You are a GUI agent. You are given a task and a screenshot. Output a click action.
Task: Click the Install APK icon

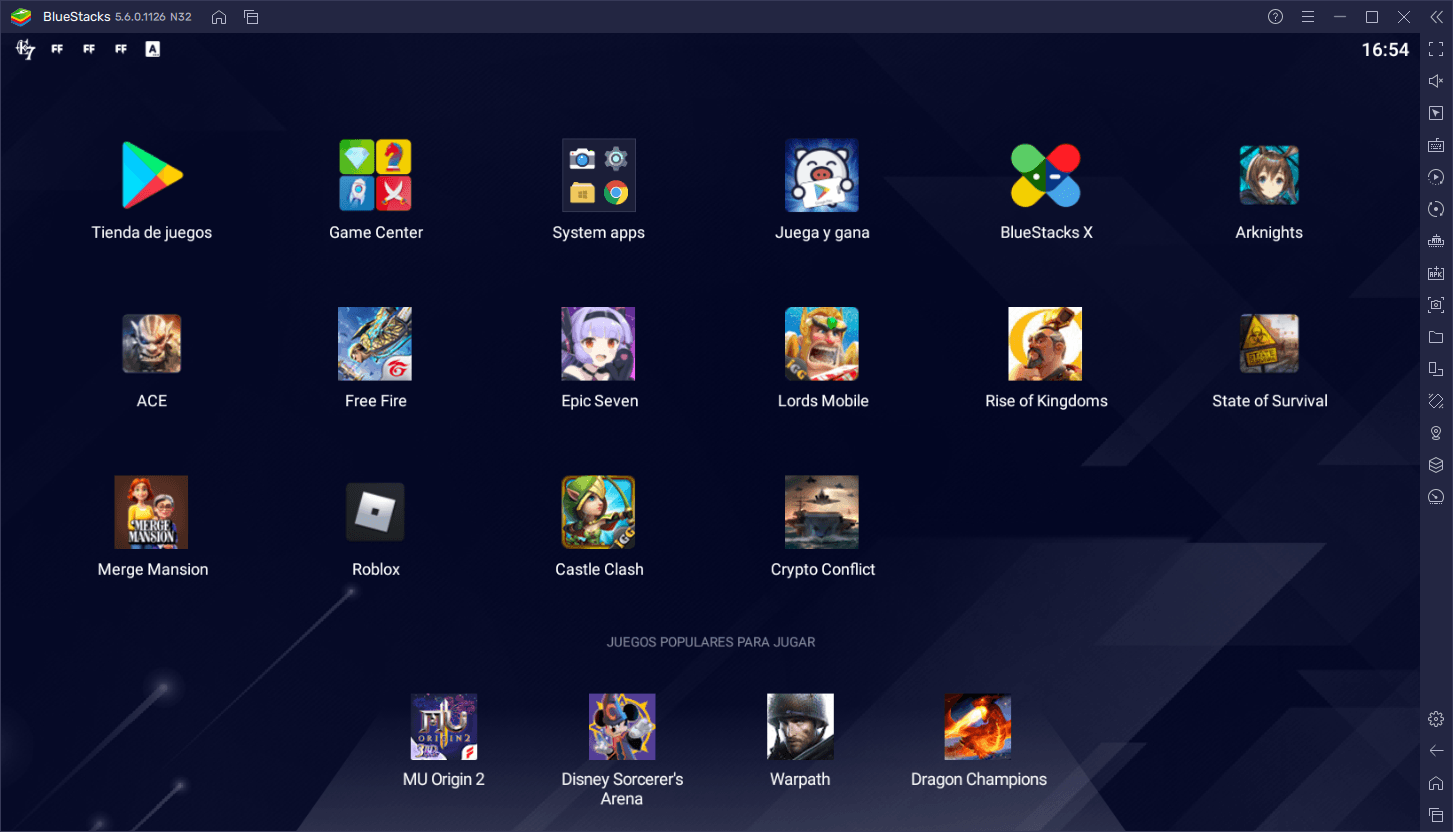point(1436,273)
